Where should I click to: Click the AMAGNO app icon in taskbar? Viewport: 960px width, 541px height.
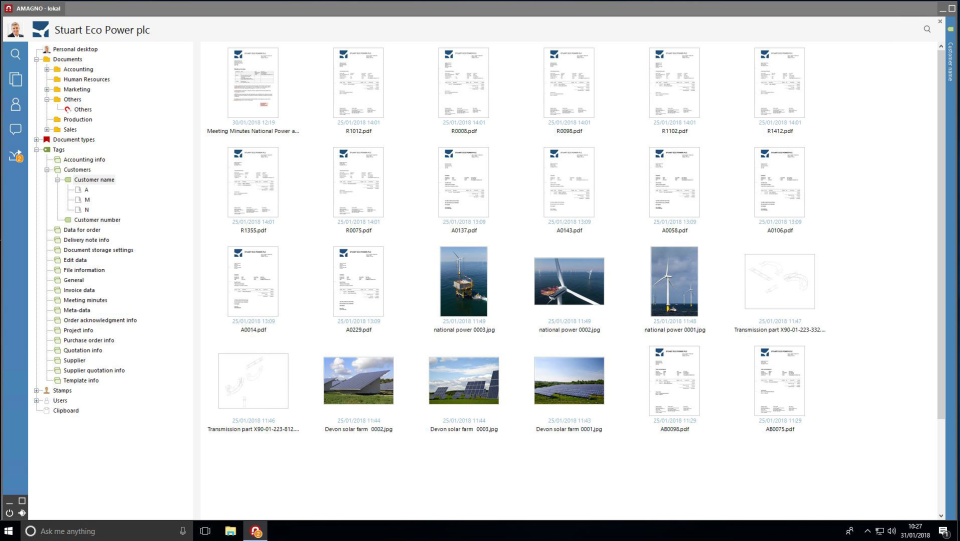tap(256, 531)
